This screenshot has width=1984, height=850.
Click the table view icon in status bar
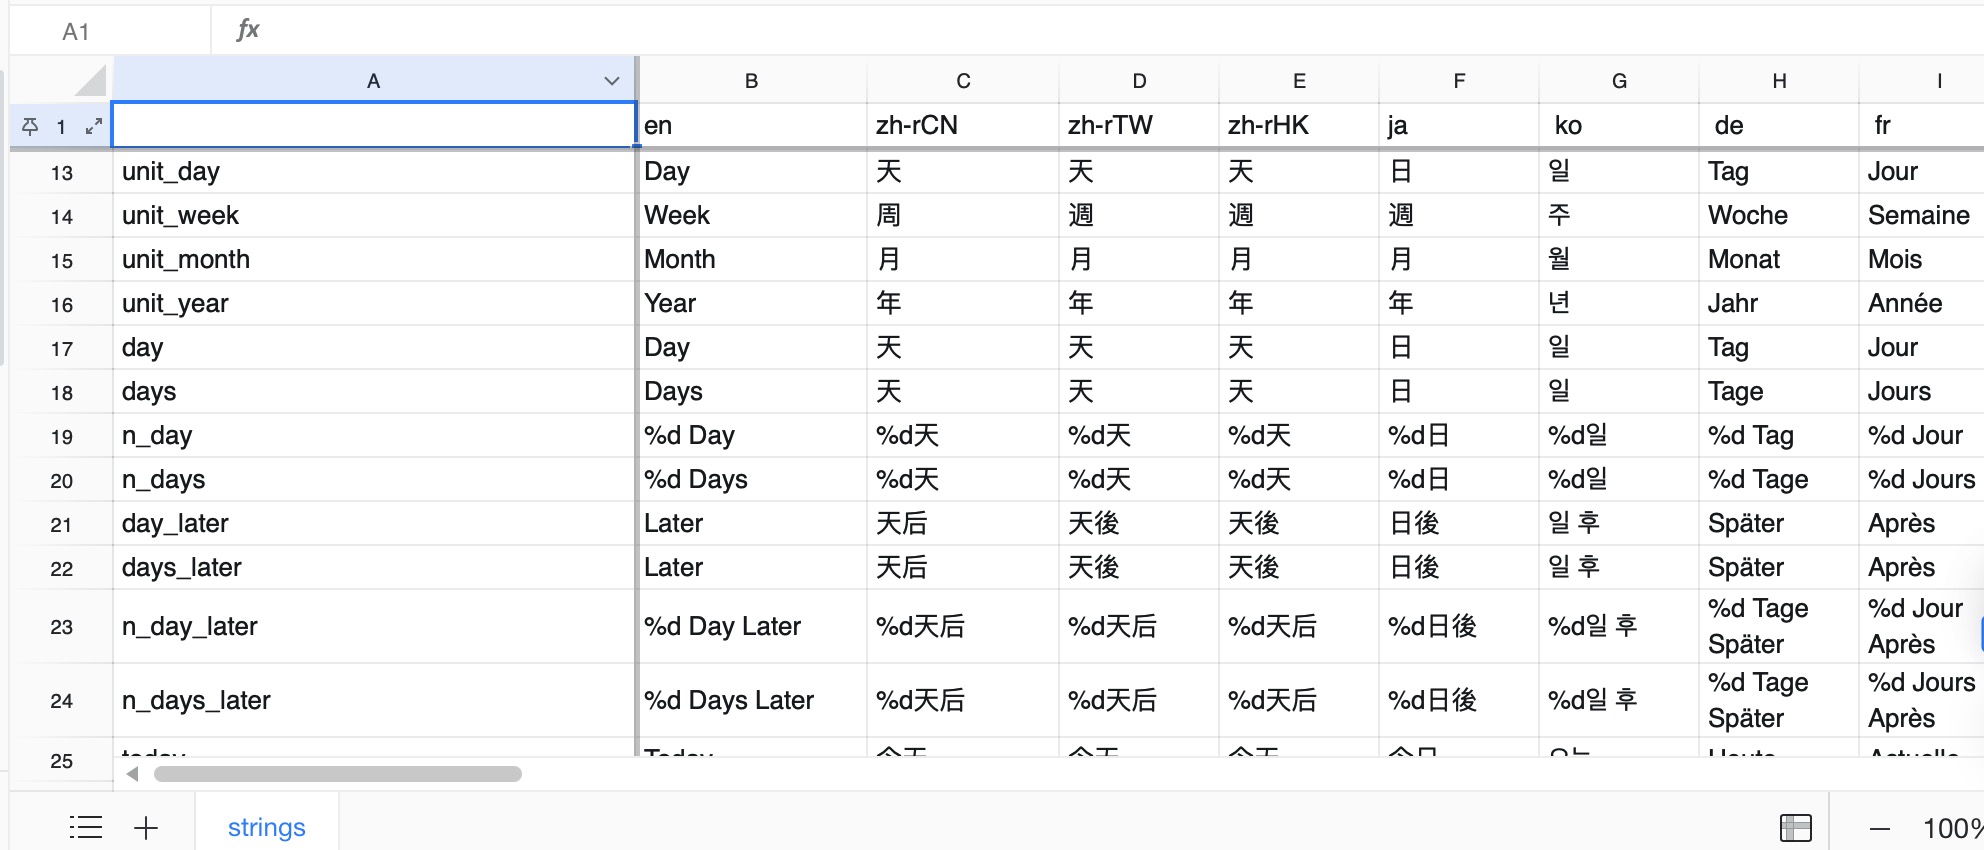pos(1796,827)
